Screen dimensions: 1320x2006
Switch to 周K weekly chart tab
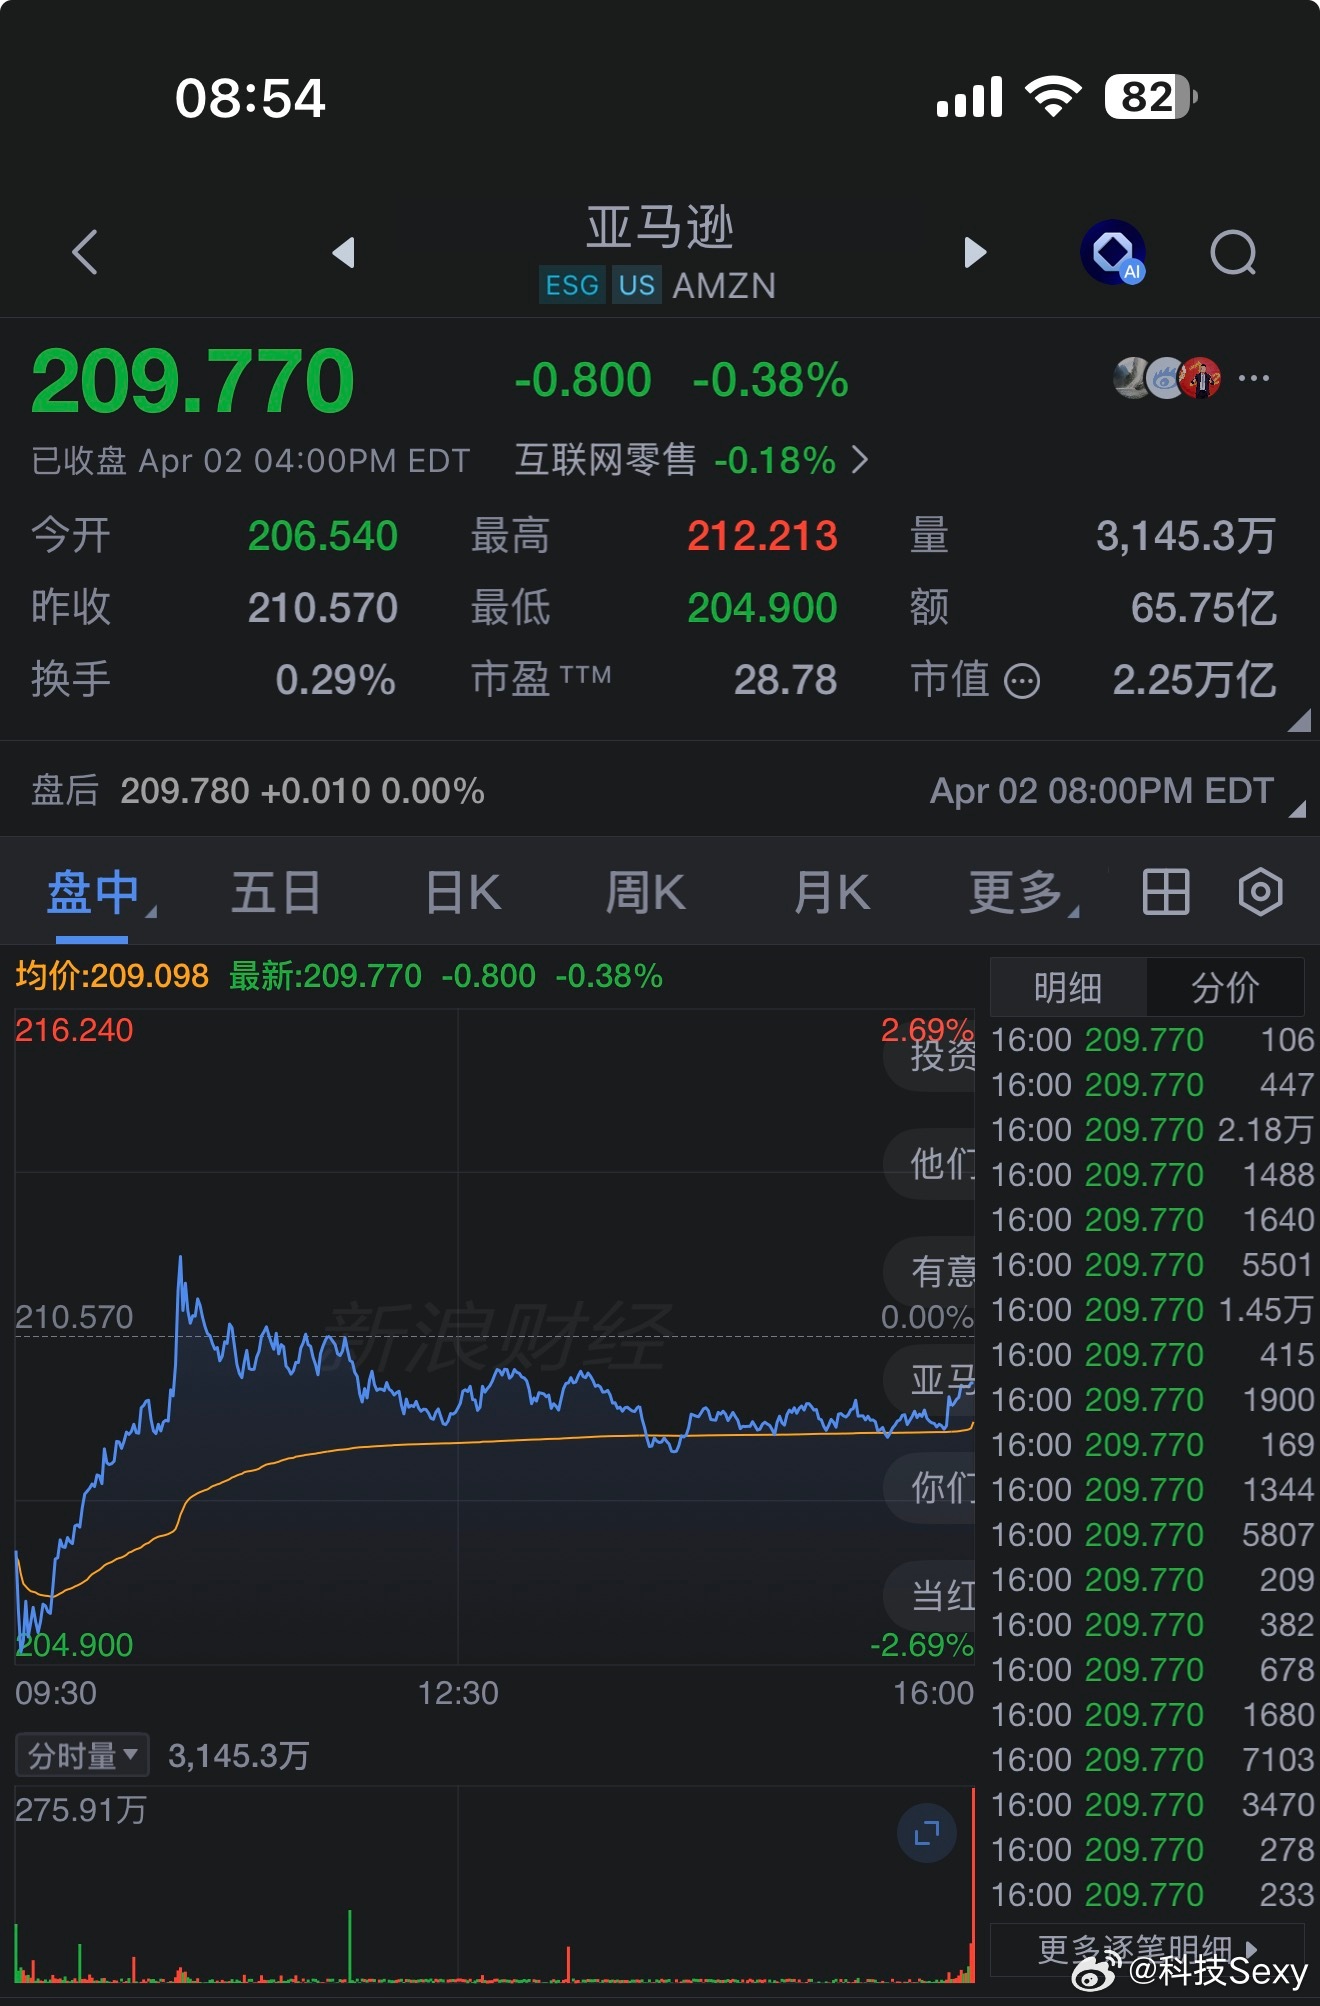coord(646,892)
